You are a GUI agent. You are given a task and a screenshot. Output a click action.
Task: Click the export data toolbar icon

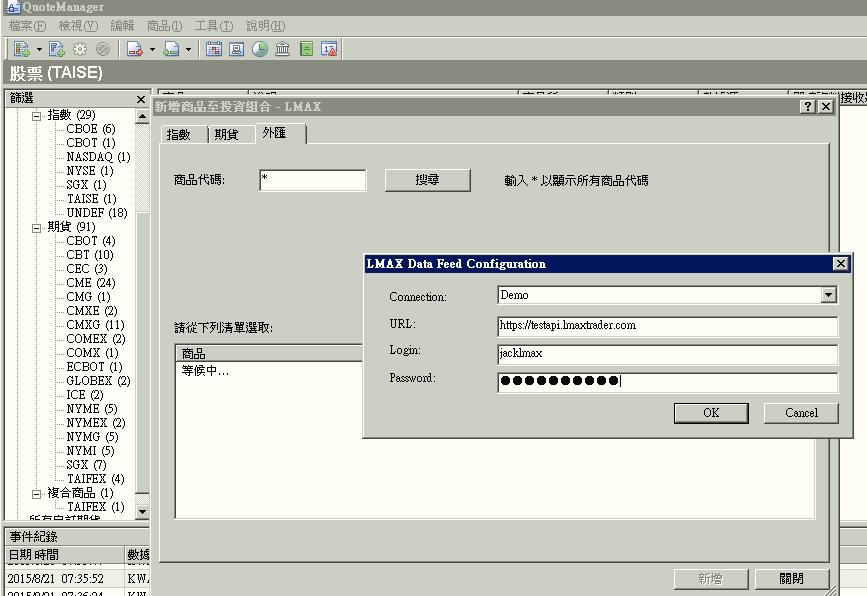[135, 49]
